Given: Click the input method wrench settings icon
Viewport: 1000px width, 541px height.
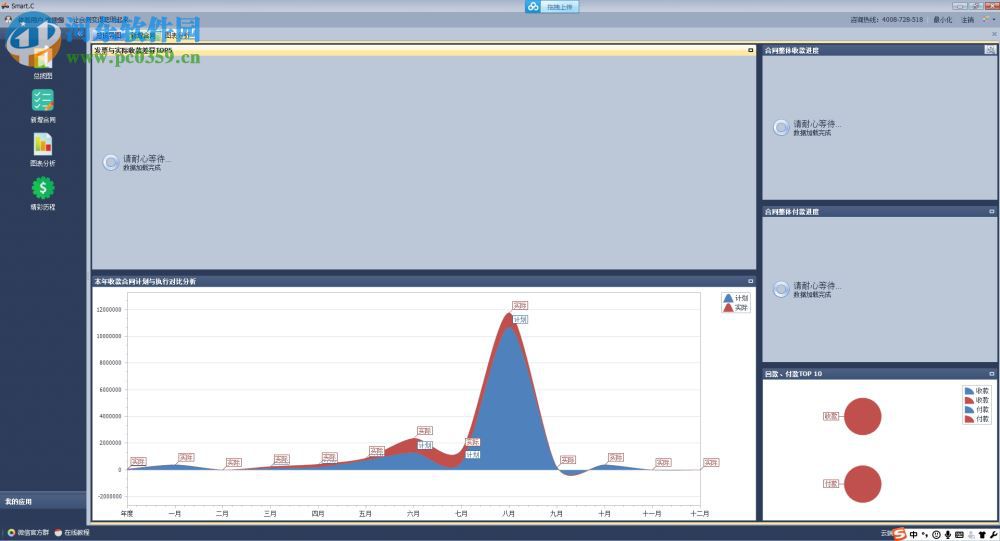Looking at the screenshot, I should click(994, 535).
